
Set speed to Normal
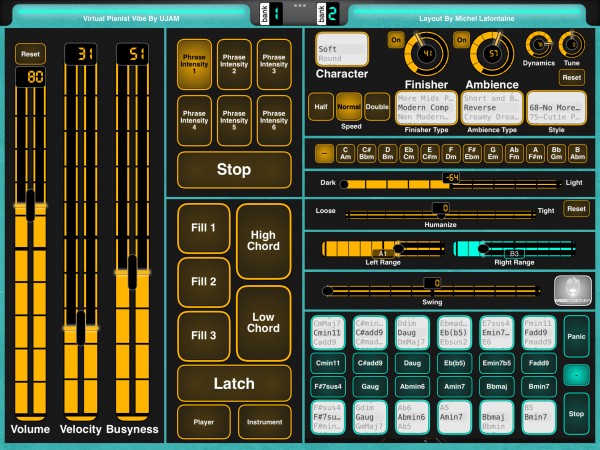point(349,107)
